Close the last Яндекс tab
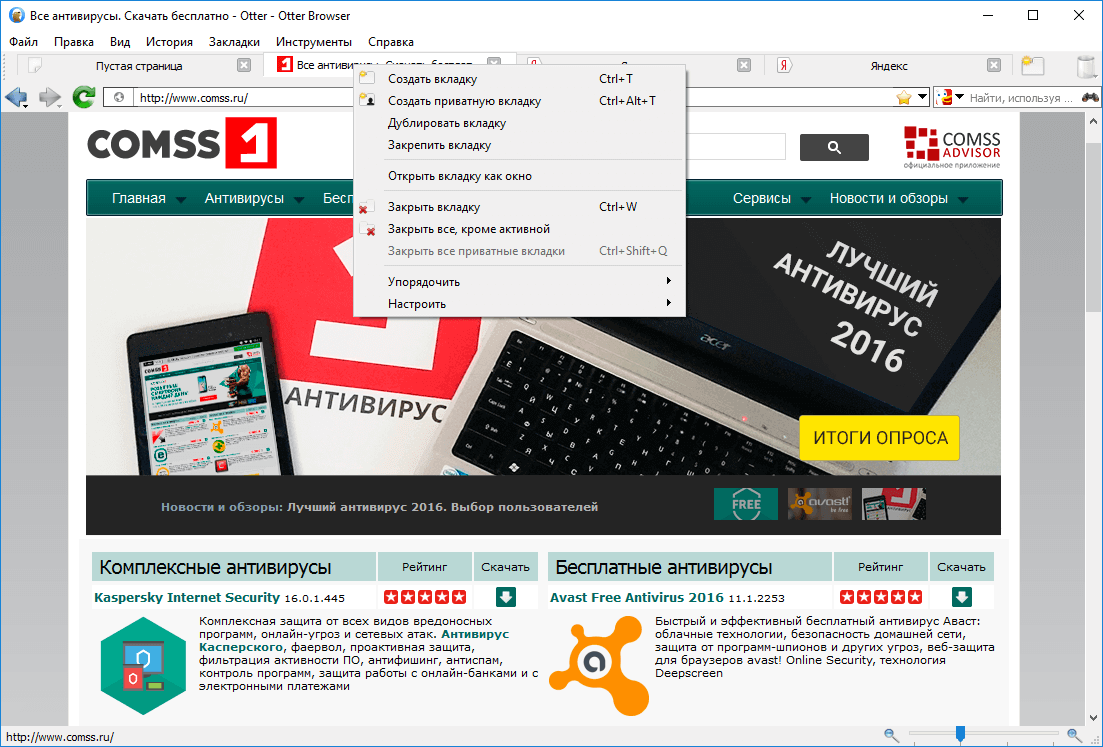Image resolution: width=1103 pixels, height=747 pixels. 993,65
